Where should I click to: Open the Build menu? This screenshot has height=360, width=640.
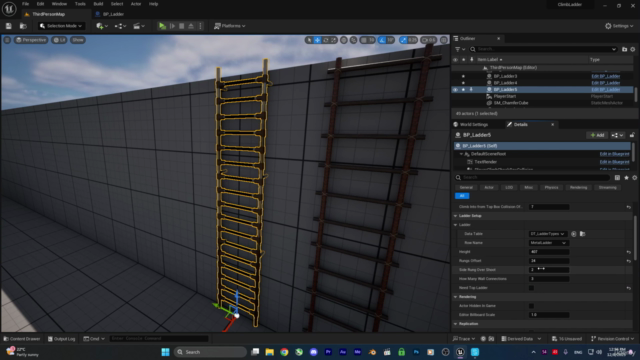[x=98, y=4]
